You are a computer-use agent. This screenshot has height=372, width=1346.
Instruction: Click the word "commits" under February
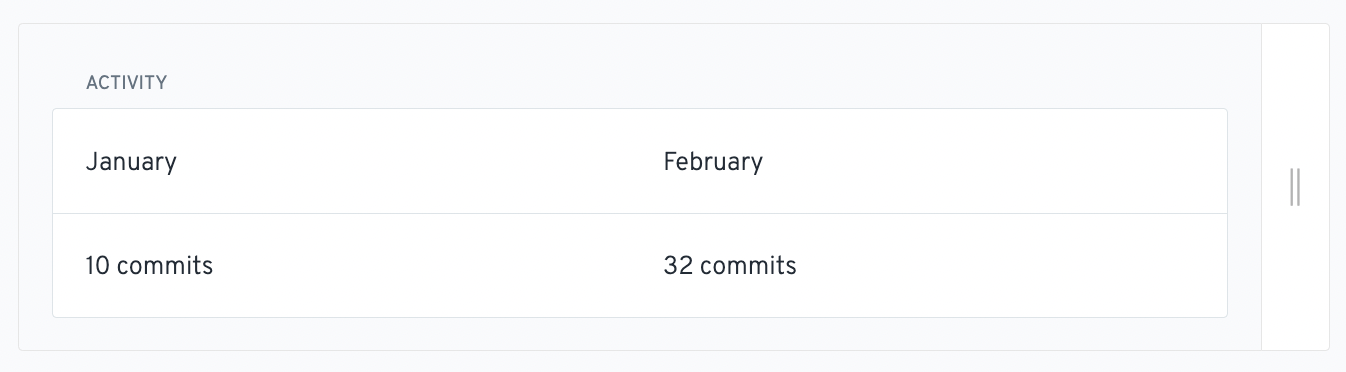coord(748,266)
